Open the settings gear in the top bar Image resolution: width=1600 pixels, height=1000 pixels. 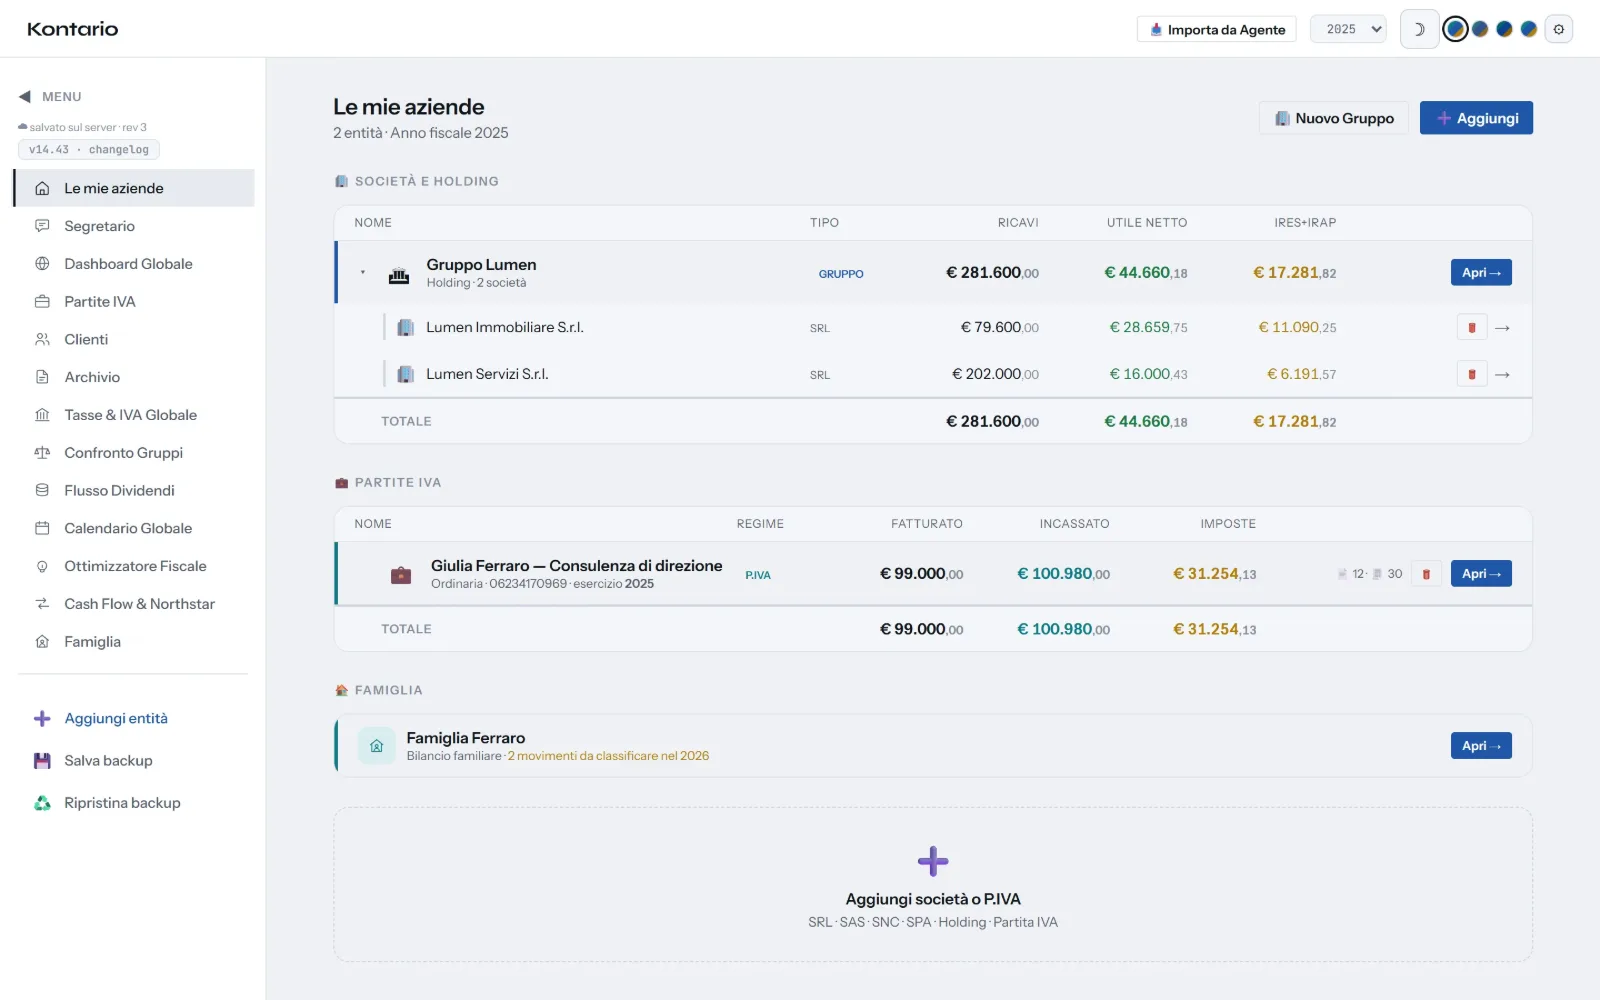click(1558, 30)
